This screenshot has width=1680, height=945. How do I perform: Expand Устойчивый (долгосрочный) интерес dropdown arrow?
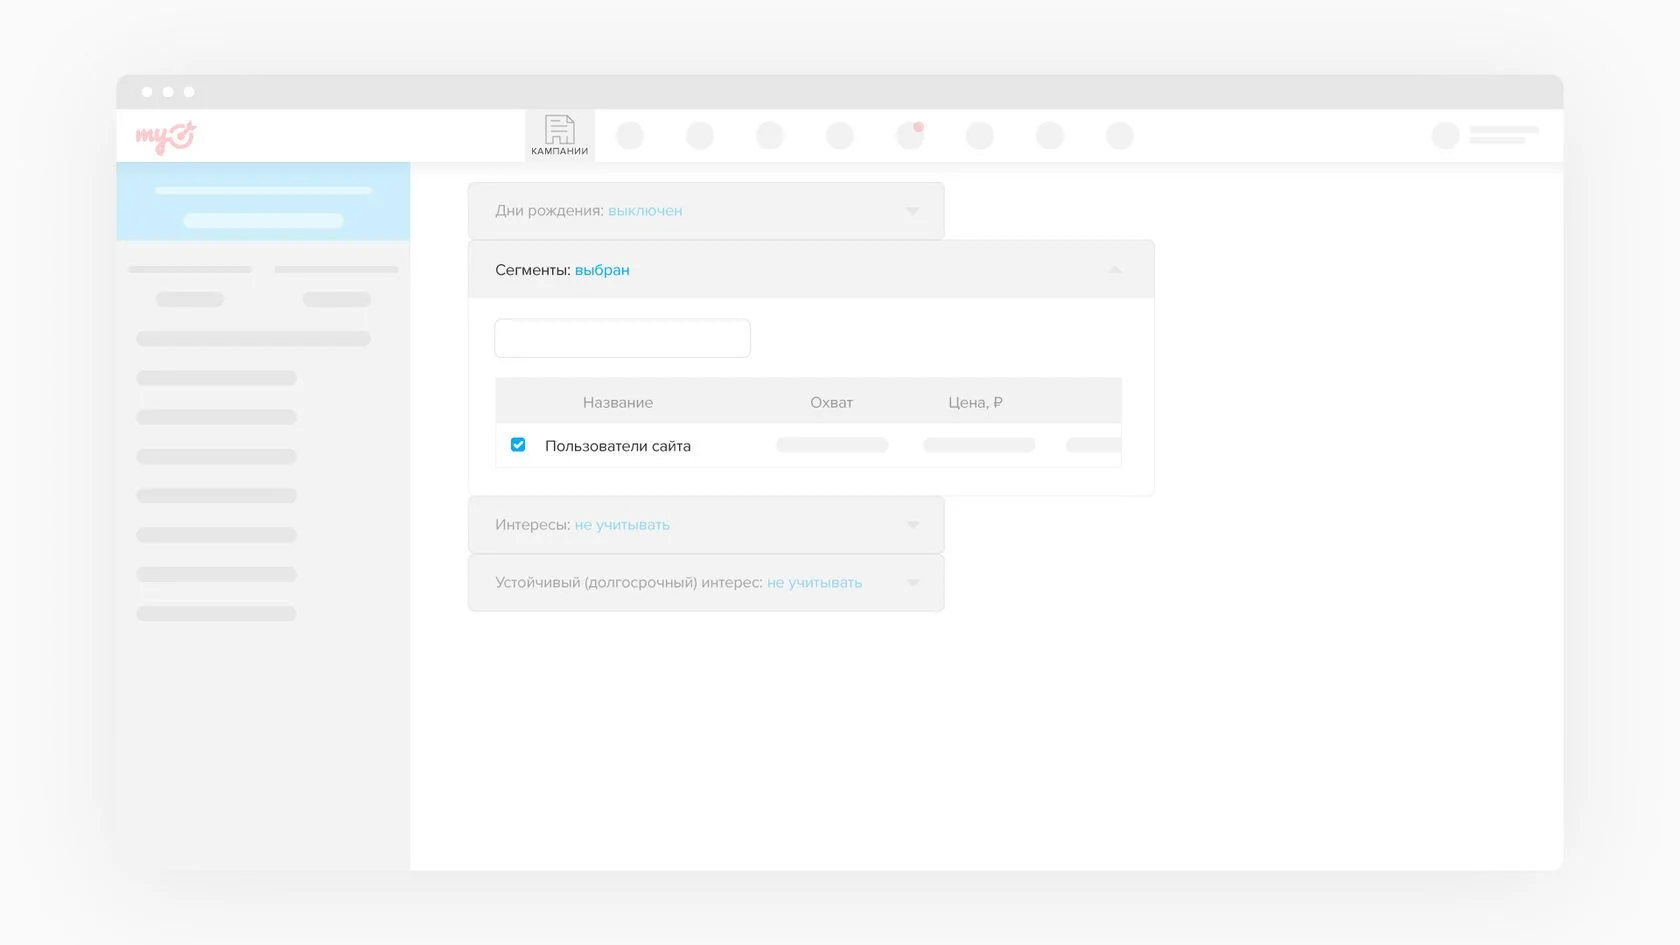coord(912,583)
